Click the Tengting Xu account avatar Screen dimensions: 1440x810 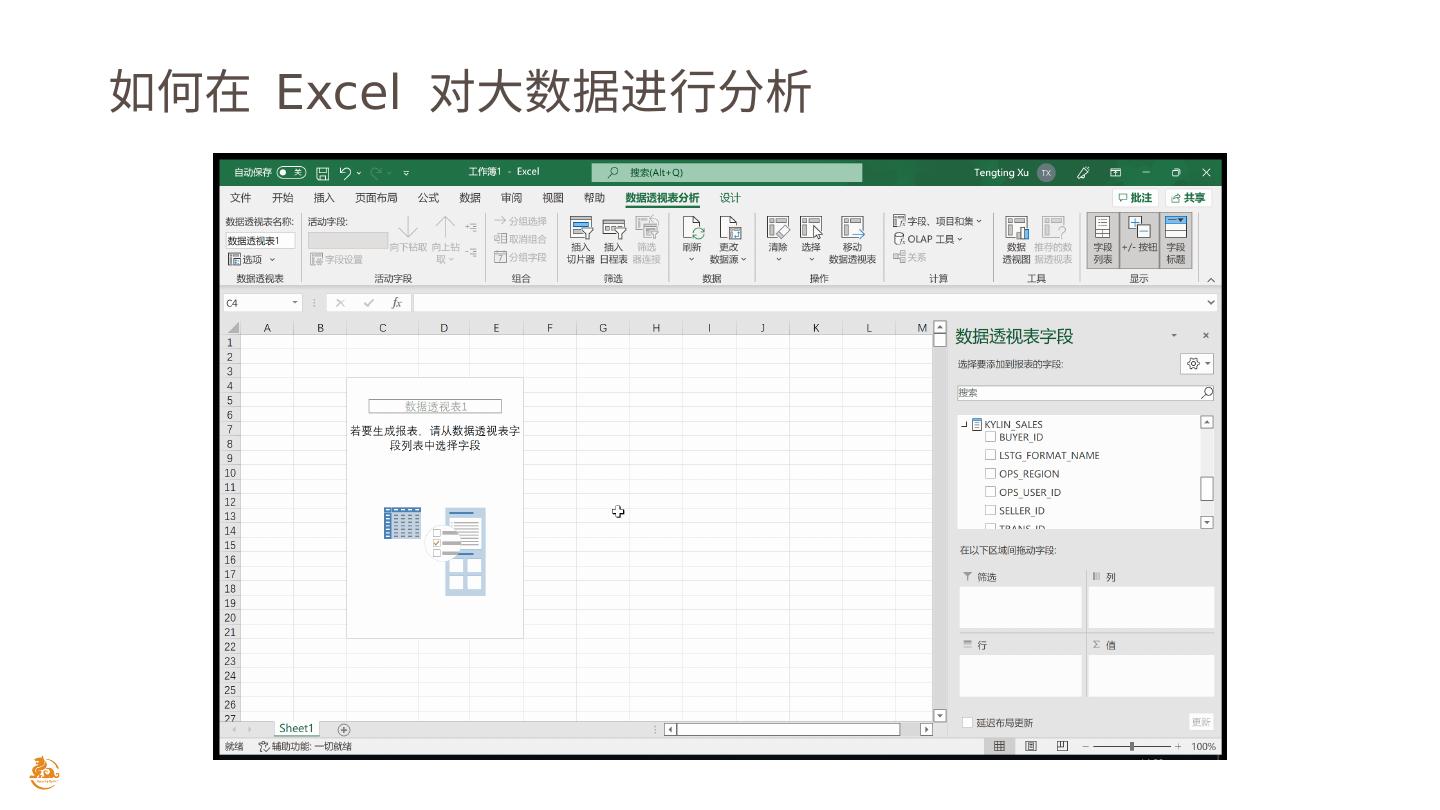(1046, 172)
